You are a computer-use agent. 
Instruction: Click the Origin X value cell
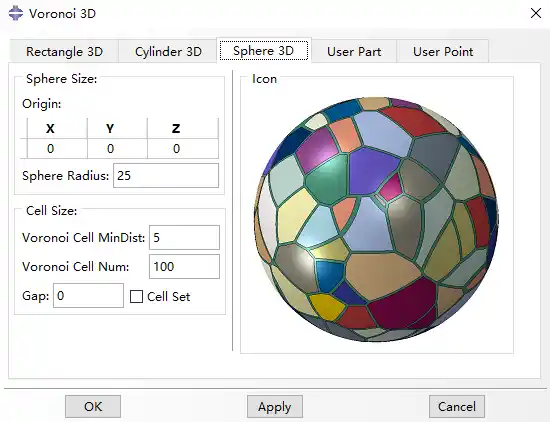57,149
